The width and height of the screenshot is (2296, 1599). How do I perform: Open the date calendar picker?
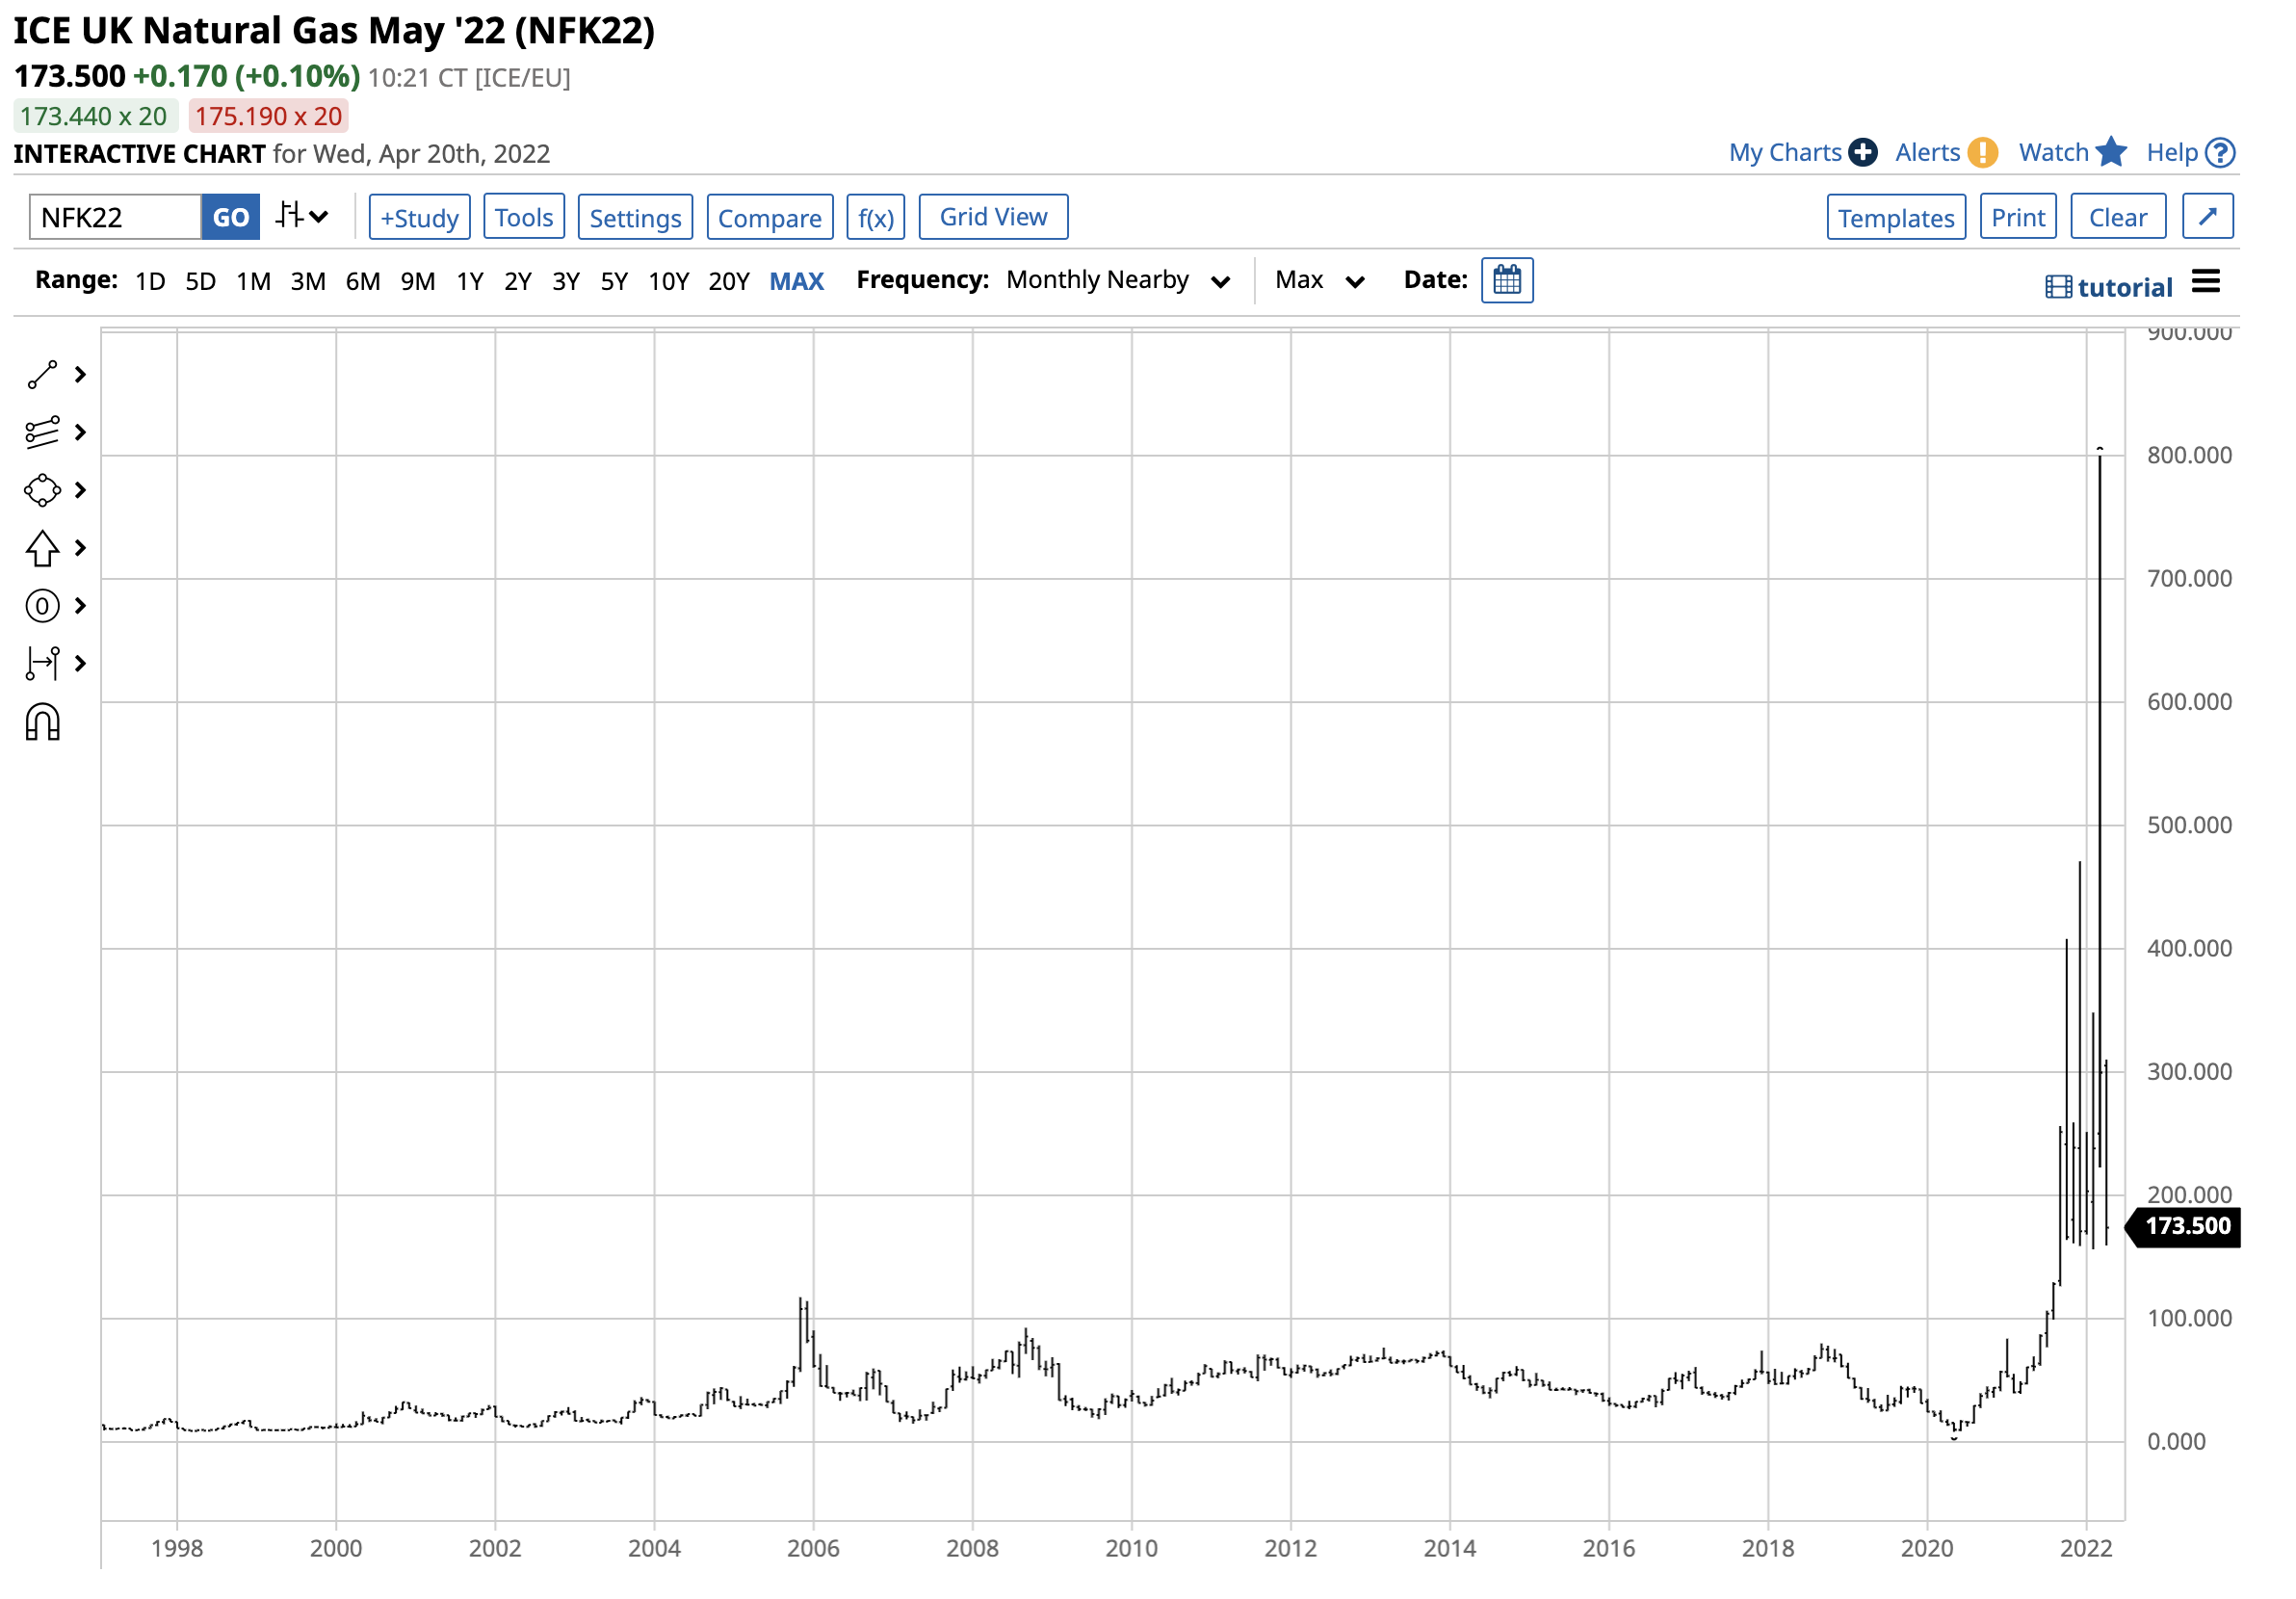(1506, 280)
